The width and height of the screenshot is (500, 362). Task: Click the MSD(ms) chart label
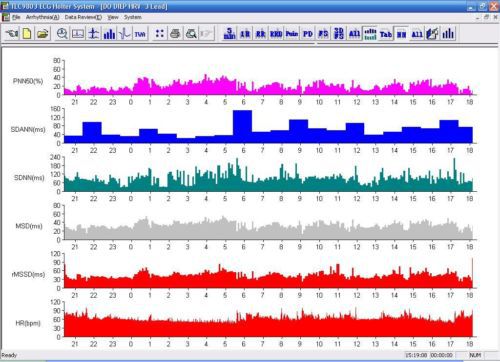pyautogui.click(x=29, y=226)
